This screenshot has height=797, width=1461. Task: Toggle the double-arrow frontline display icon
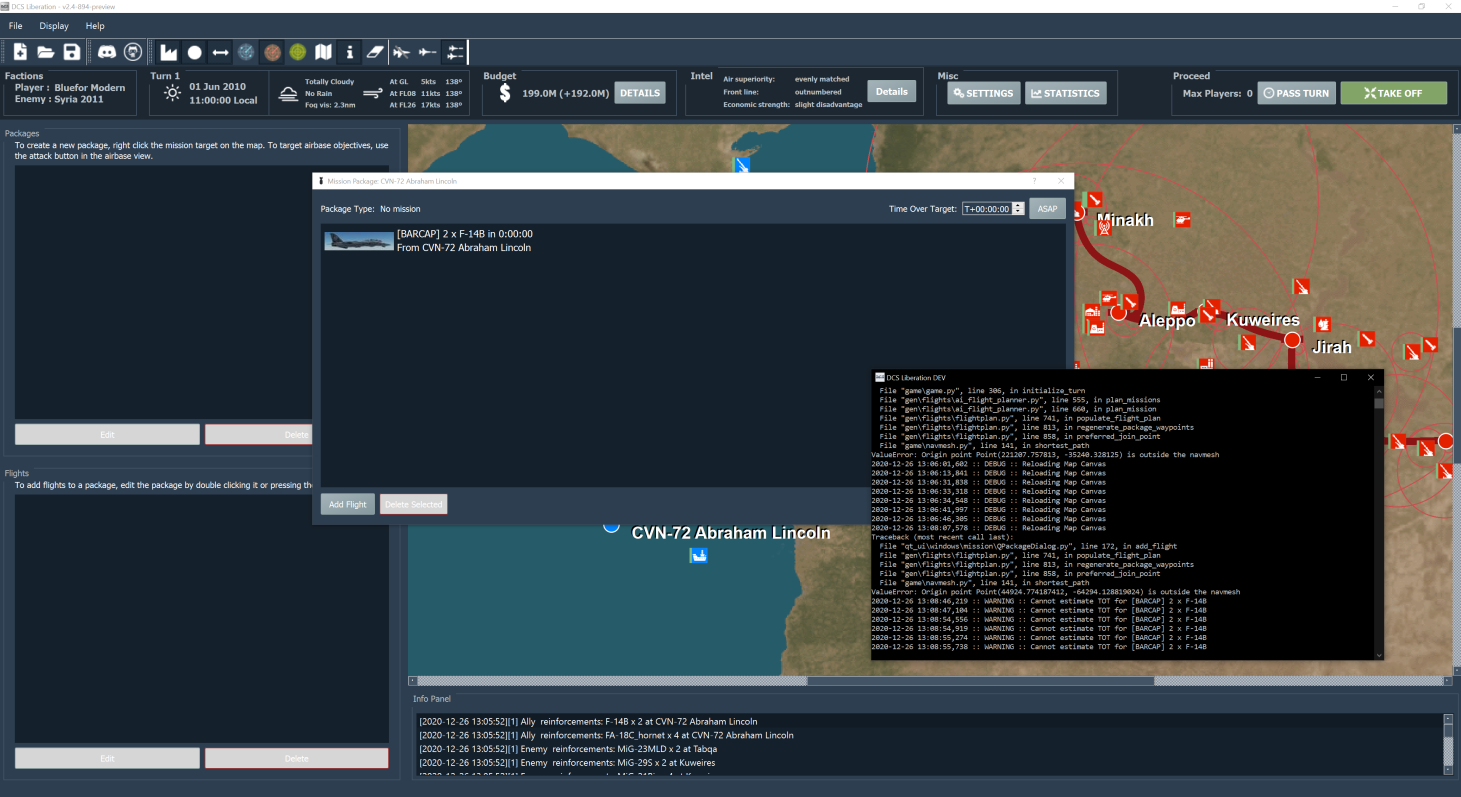220,52
